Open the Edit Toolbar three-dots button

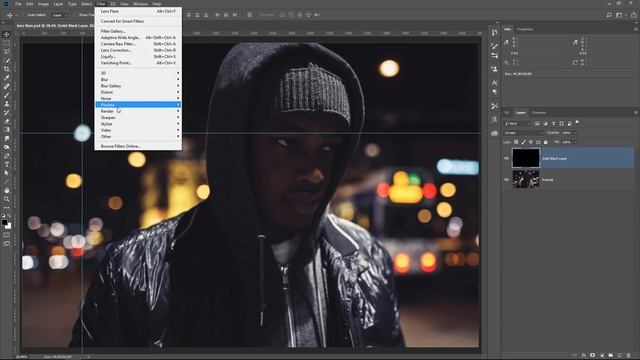click(x=7, y=207)
